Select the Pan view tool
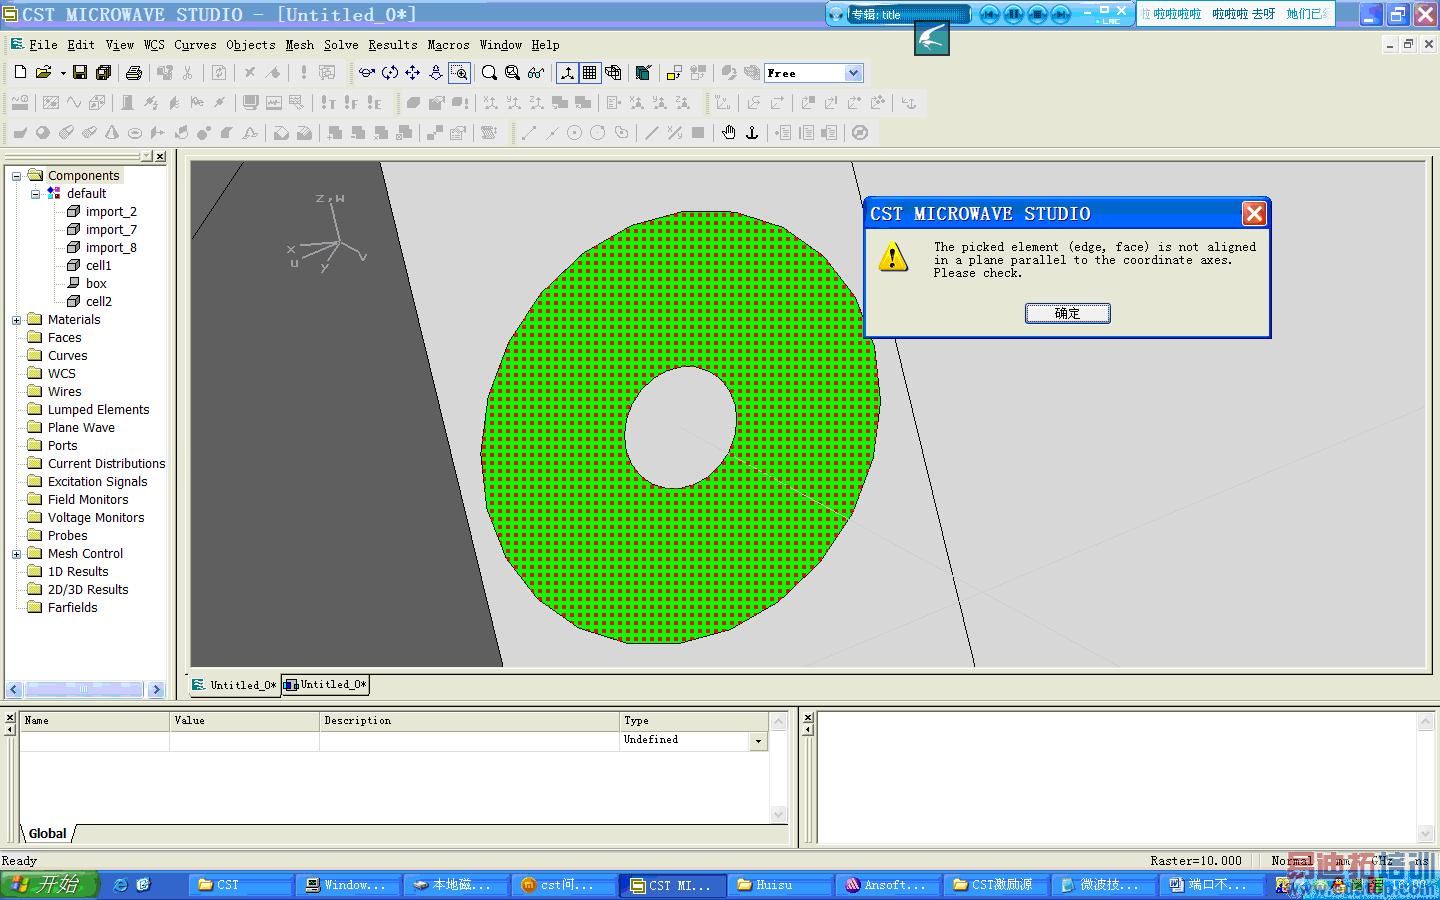Screen dimensions: 1440x900 coord(412,72)
